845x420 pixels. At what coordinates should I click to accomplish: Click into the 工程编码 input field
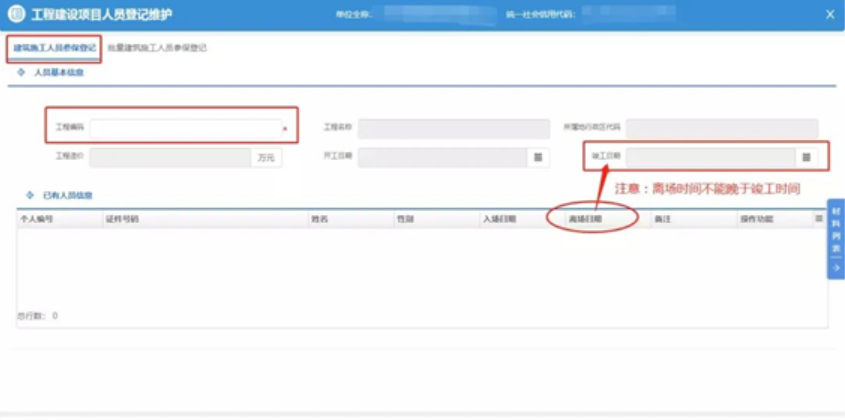(x=185, y=128)
